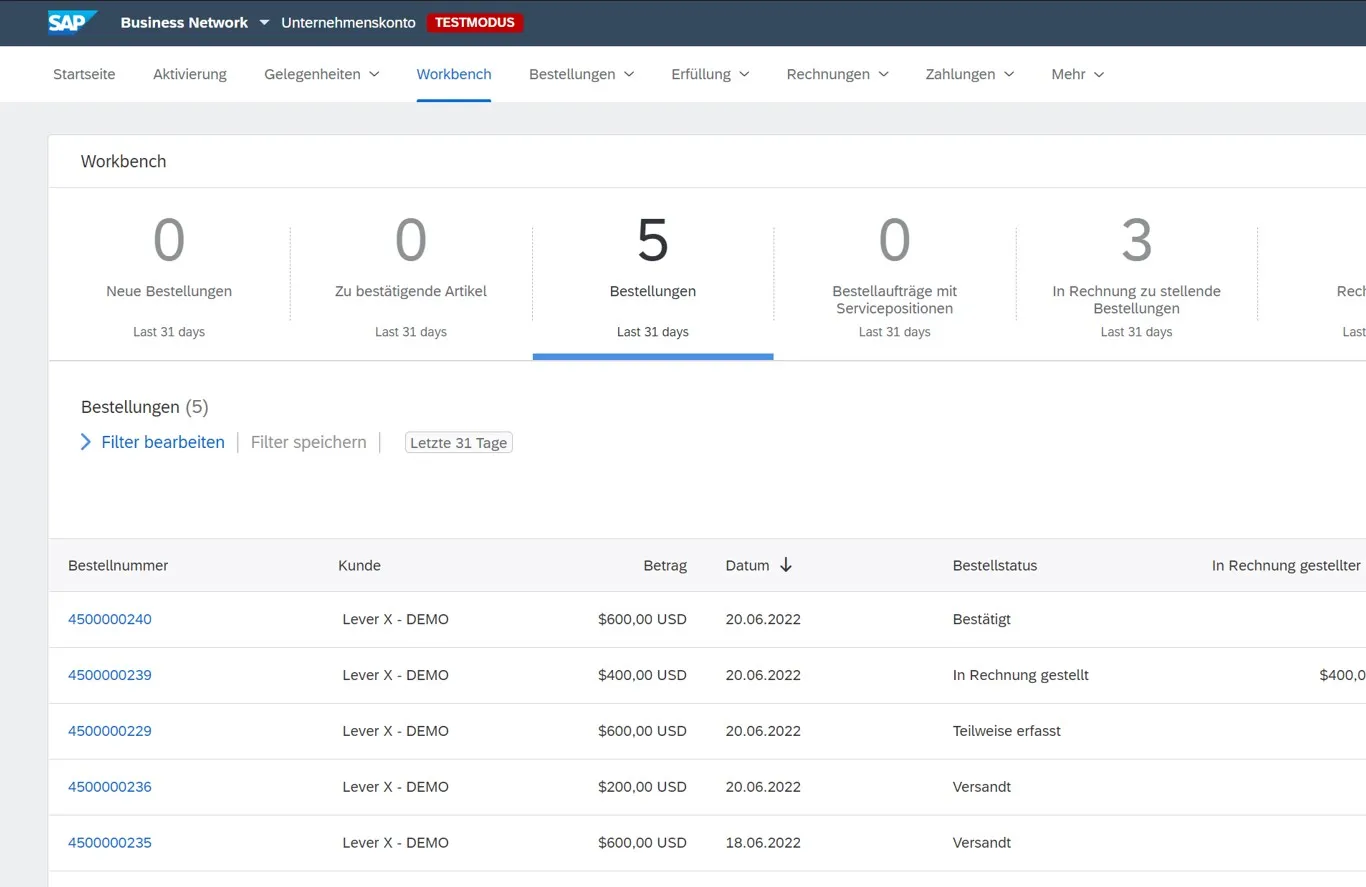
Task: Click Lever X - DEMO in row 4500000240
Action: click(395, 619)
